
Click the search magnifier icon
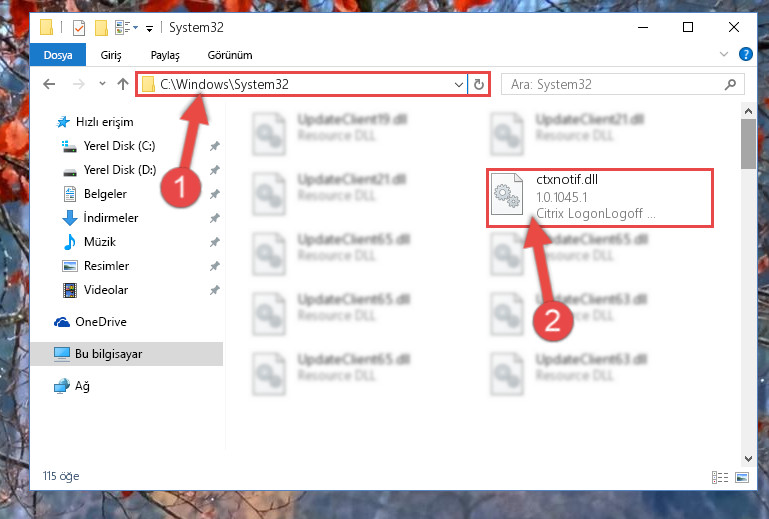(x=730, y=84)
